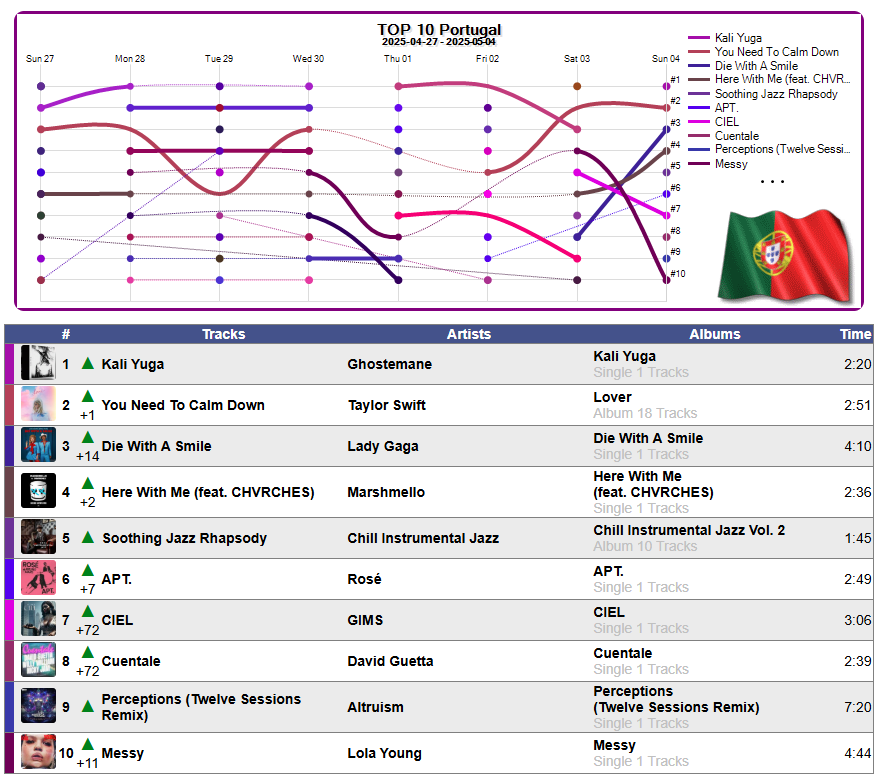Open artist Lady Gaga

point(383,446)
